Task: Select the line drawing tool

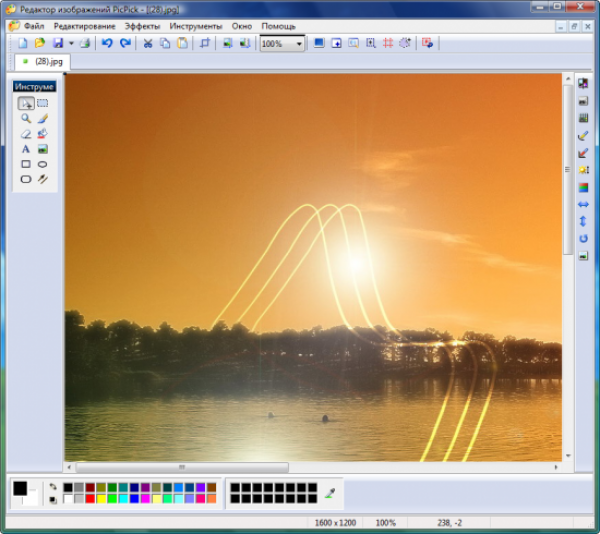Action: 42,179
